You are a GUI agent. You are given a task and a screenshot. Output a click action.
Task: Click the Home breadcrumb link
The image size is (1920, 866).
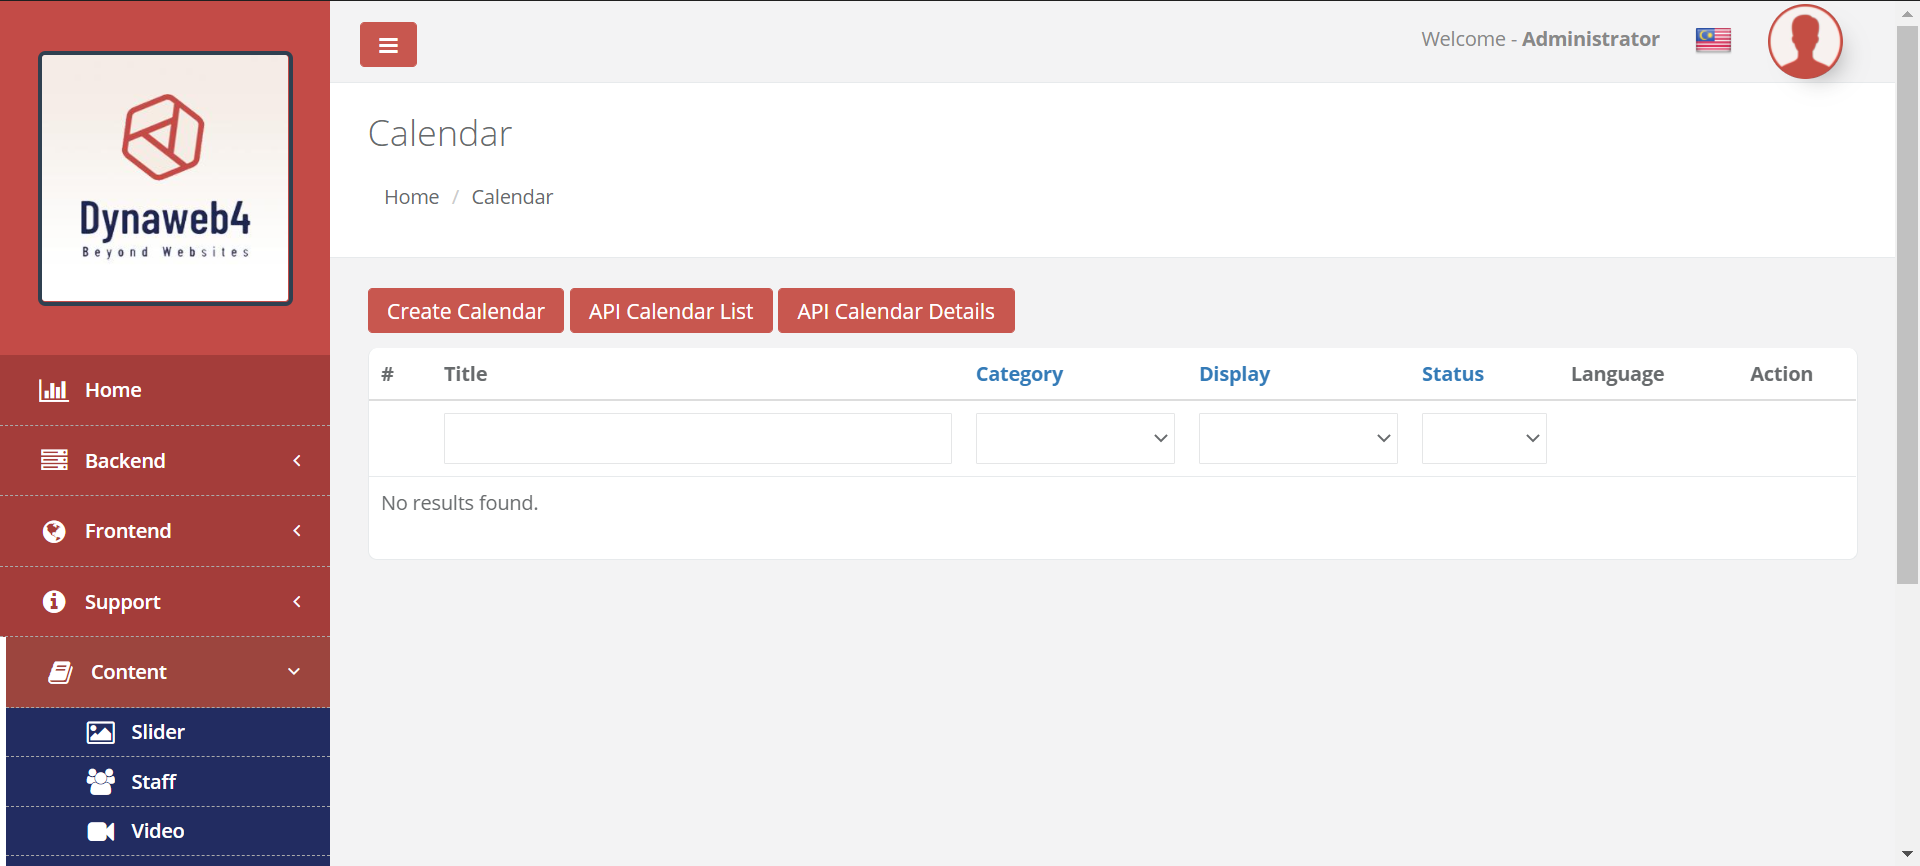point(411,197)
